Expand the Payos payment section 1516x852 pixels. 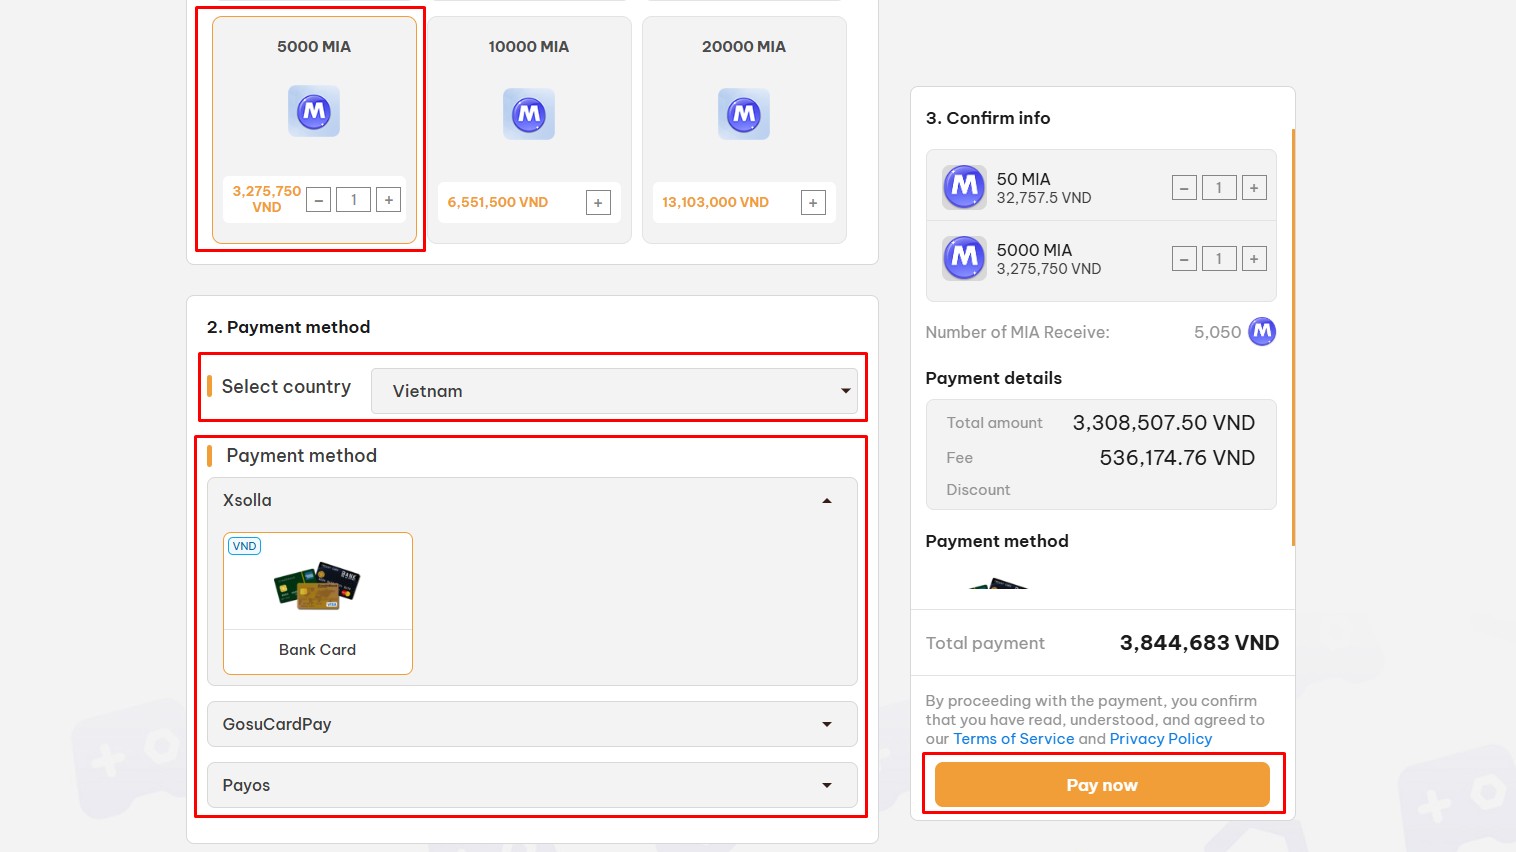532,785
